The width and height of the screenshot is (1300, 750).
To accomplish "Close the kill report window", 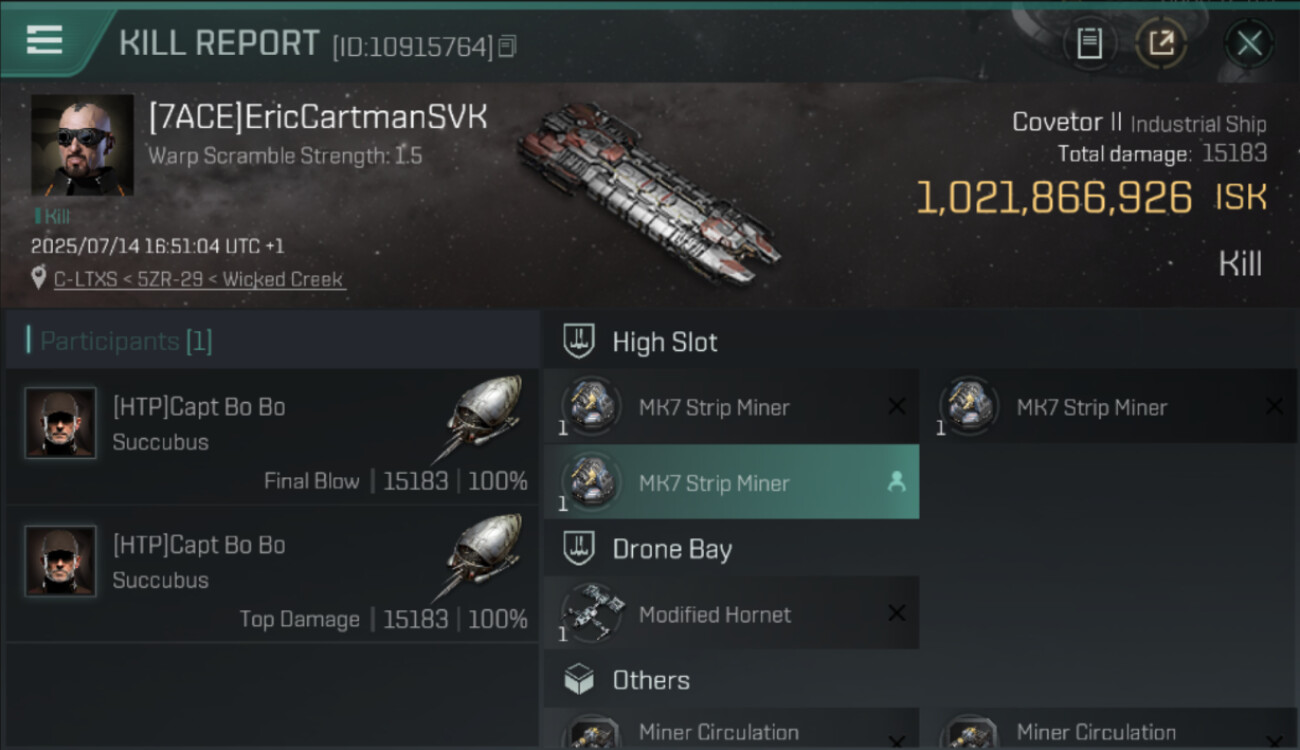I will 1249,43.
